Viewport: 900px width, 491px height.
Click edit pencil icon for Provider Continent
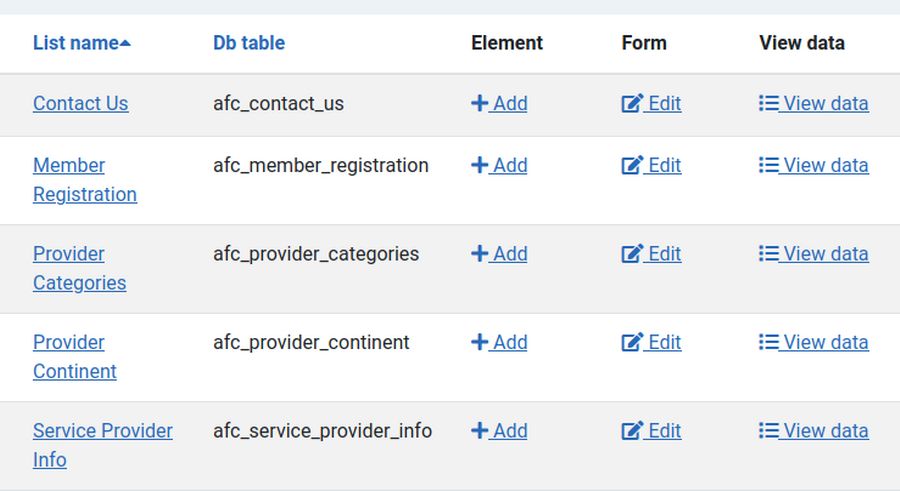(632, 342)
